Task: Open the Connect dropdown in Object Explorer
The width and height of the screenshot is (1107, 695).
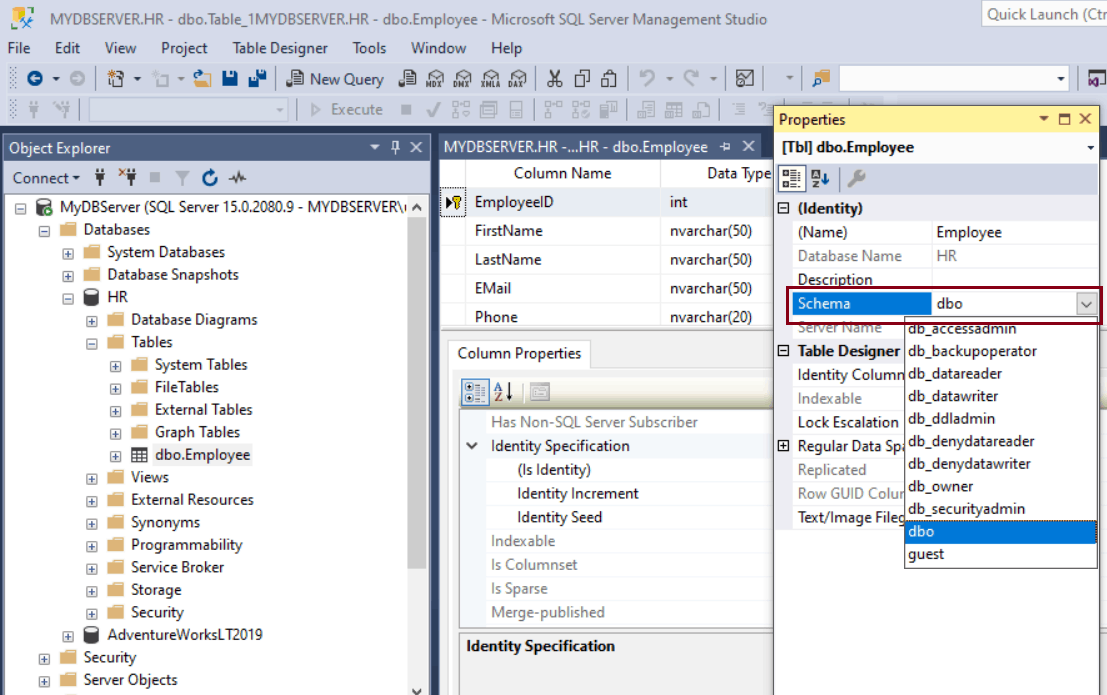Action: click(46, 177)
